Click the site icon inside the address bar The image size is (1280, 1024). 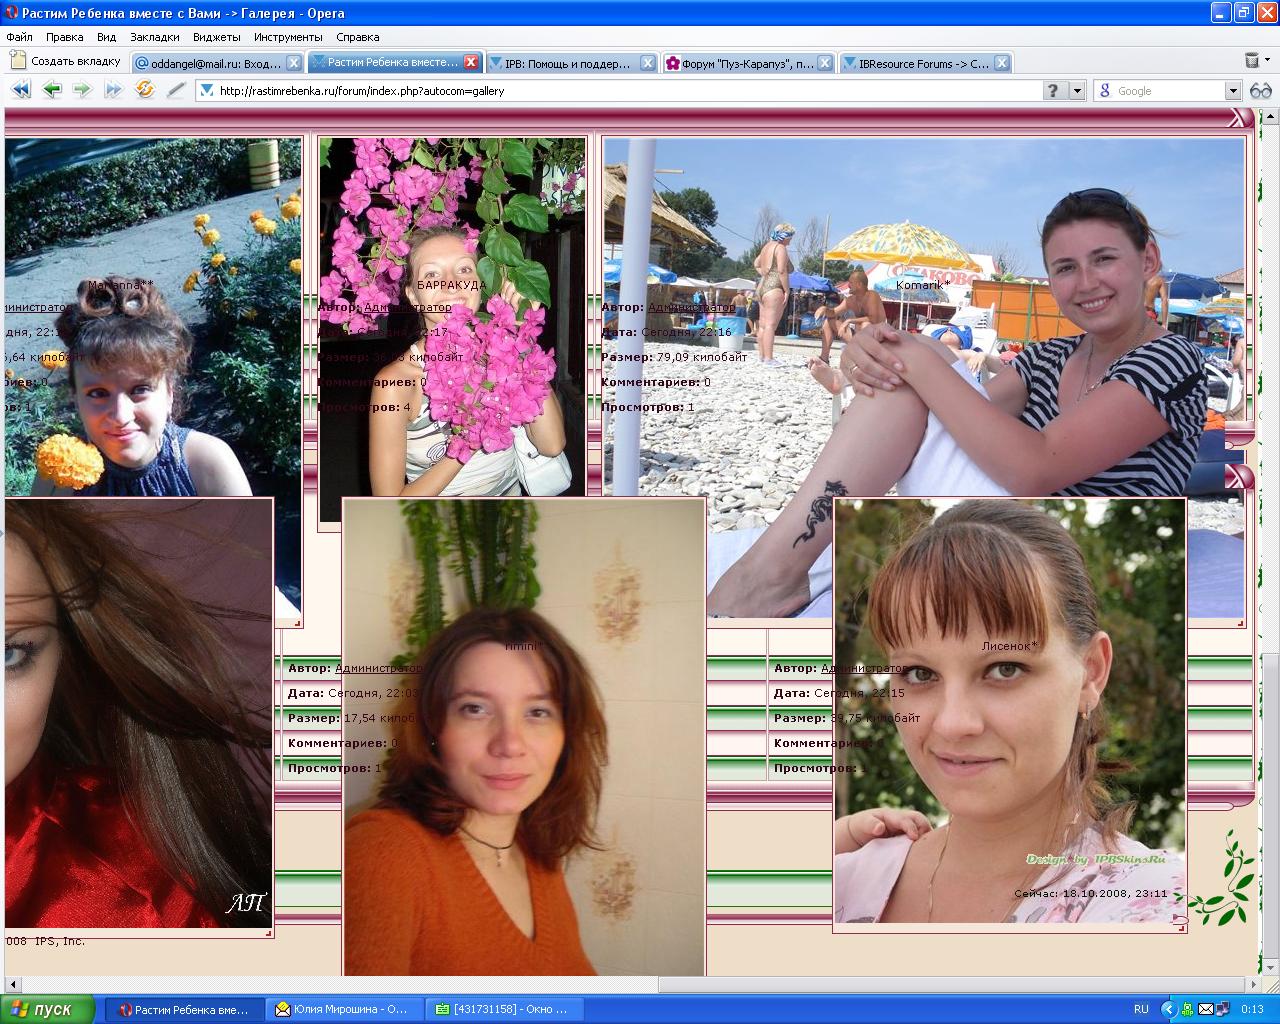coord(207,91)
